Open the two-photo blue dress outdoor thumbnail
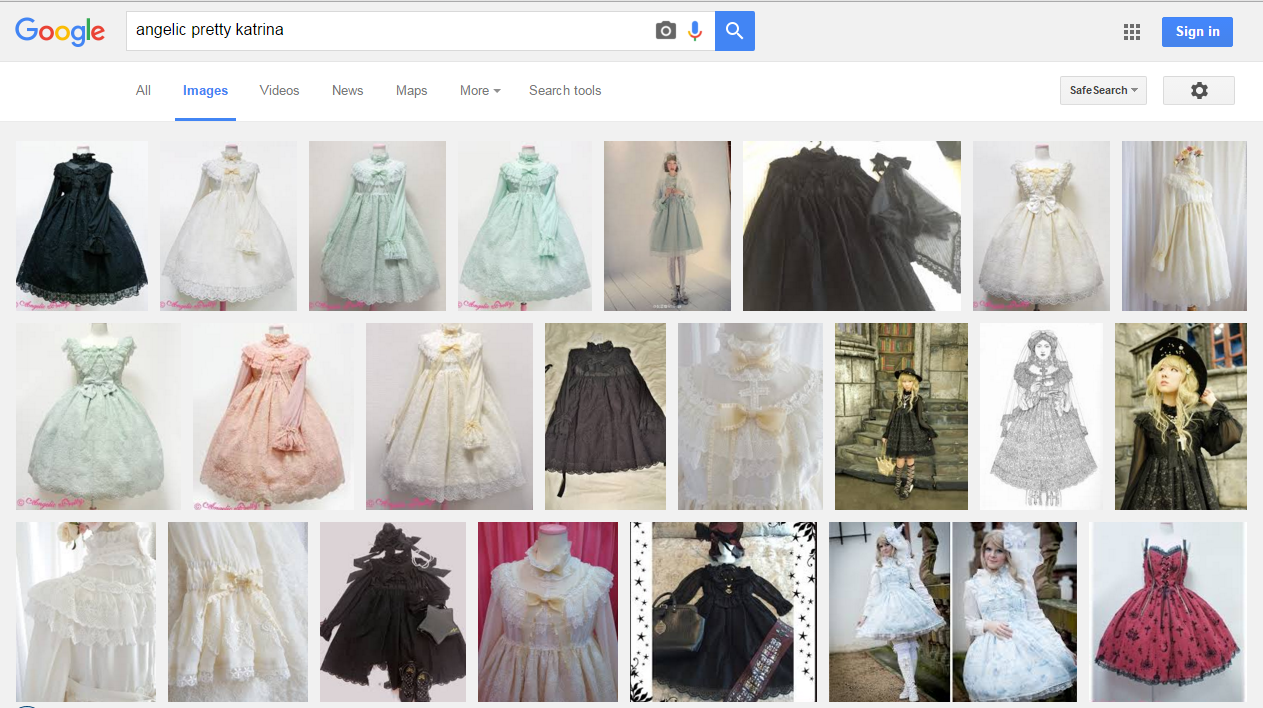This screenshot has height=708, width=1263. 953,612
